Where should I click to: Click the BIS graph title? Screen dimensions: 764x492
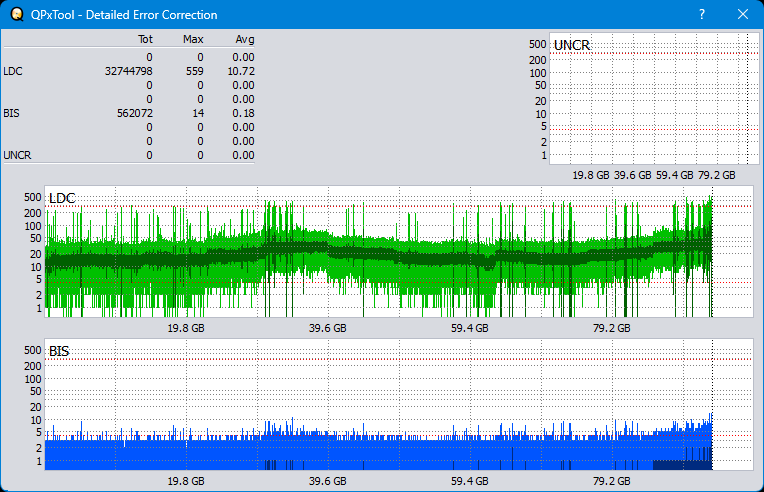(x=59, y=351)
